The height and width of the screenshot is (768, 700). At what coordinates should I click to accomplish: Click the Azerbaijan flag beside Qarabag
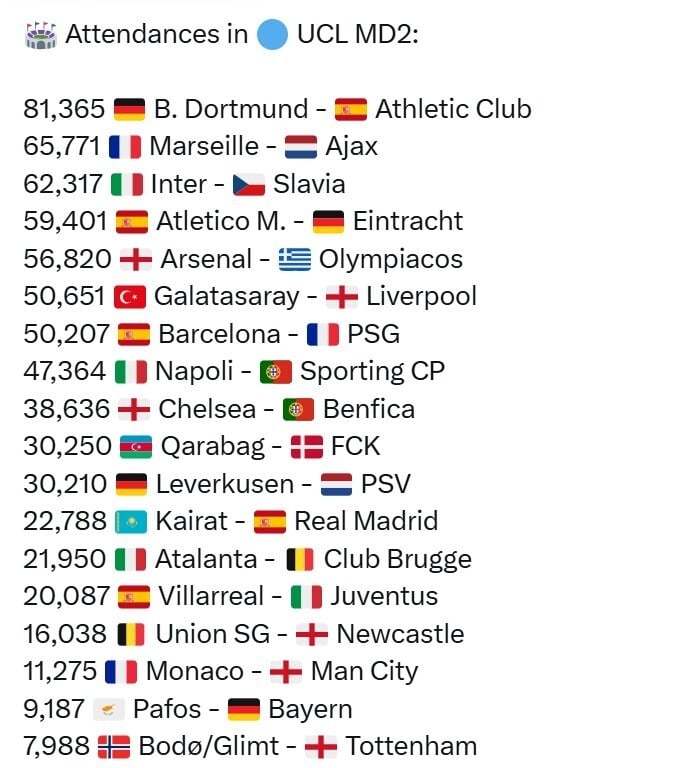click(135, 447)
